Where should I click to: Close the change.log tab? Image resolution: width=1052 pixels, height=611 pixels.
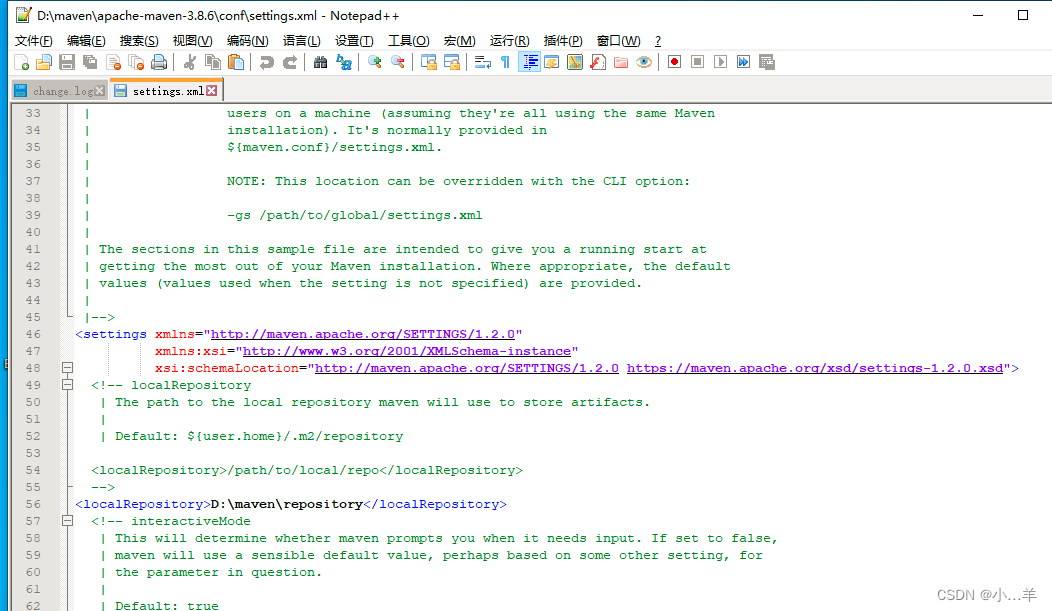(100, 91)
